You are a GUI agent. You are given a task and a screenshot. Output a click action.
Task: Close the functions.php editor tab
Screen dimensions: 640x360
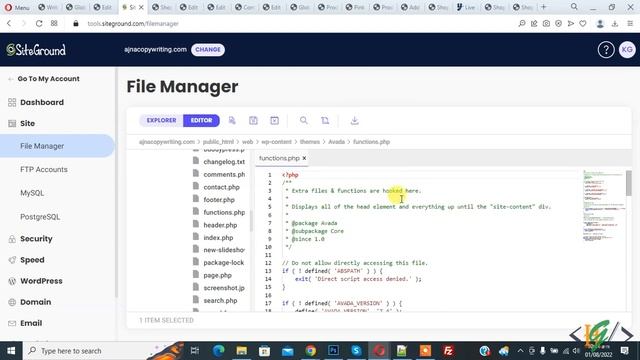coord(304,158)
